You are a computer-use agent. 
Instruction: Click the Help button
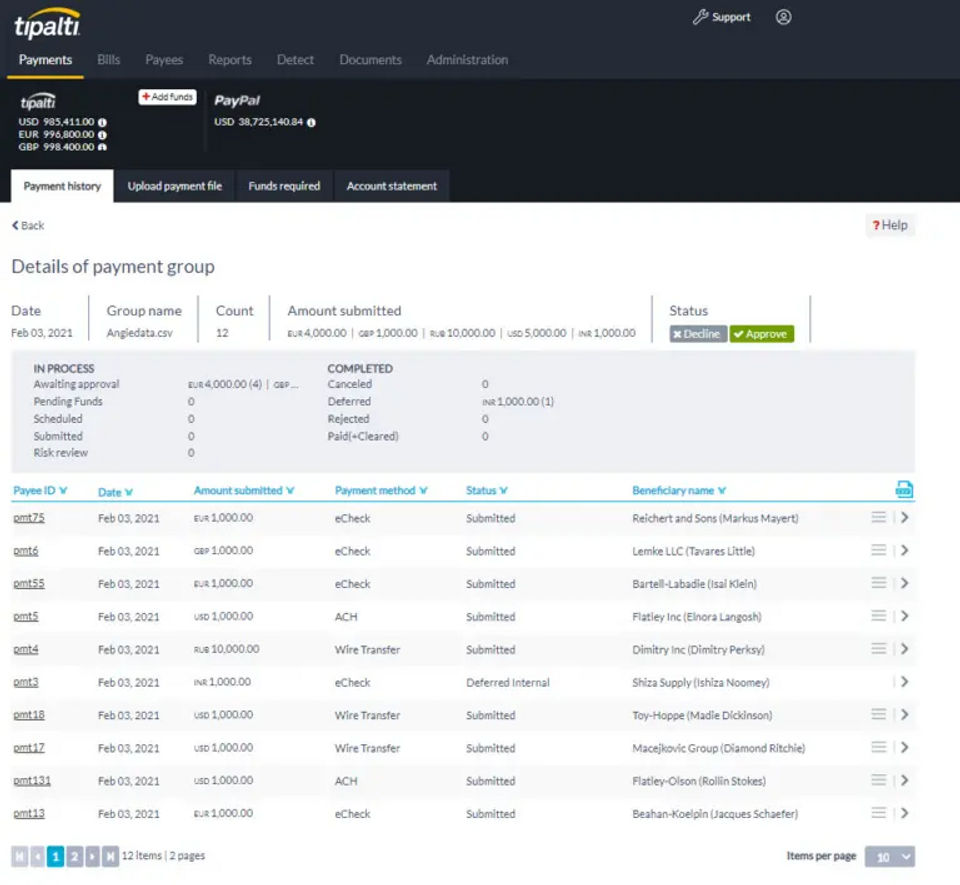(890, 225)
